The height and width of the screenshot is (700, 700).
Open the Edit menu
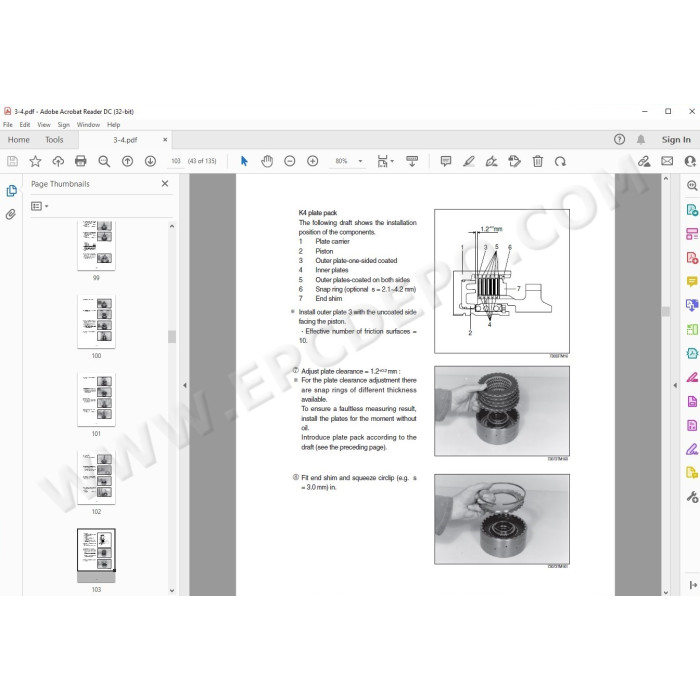tap(25, 125)
